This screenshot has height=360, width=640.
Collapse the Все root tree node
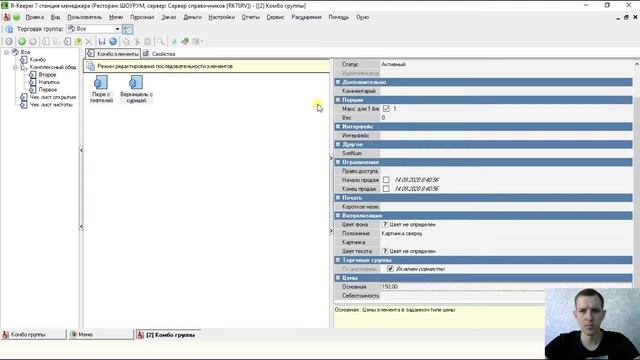point(7,52)
